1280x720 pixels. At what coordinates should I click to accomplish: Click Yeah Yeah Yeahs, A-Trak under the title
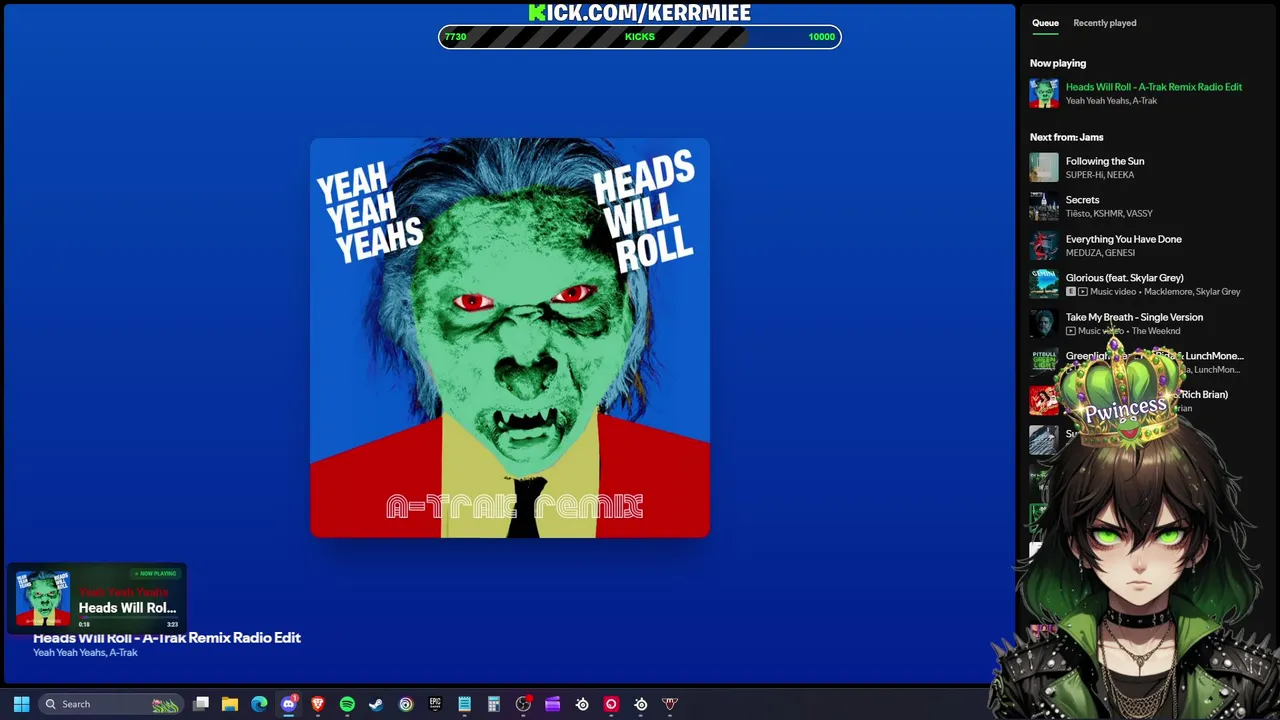(x=85, y=653)
